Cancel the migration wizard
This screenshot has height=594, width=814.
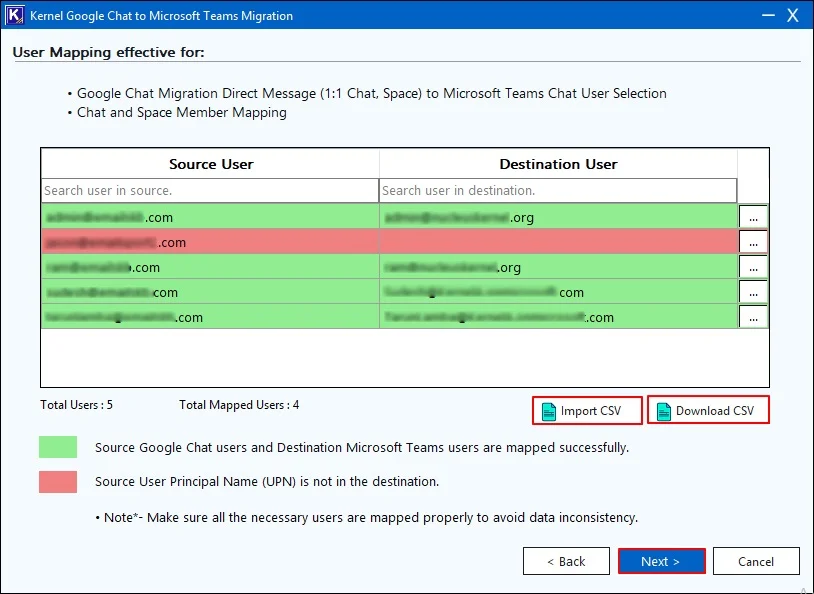point(756,561)
